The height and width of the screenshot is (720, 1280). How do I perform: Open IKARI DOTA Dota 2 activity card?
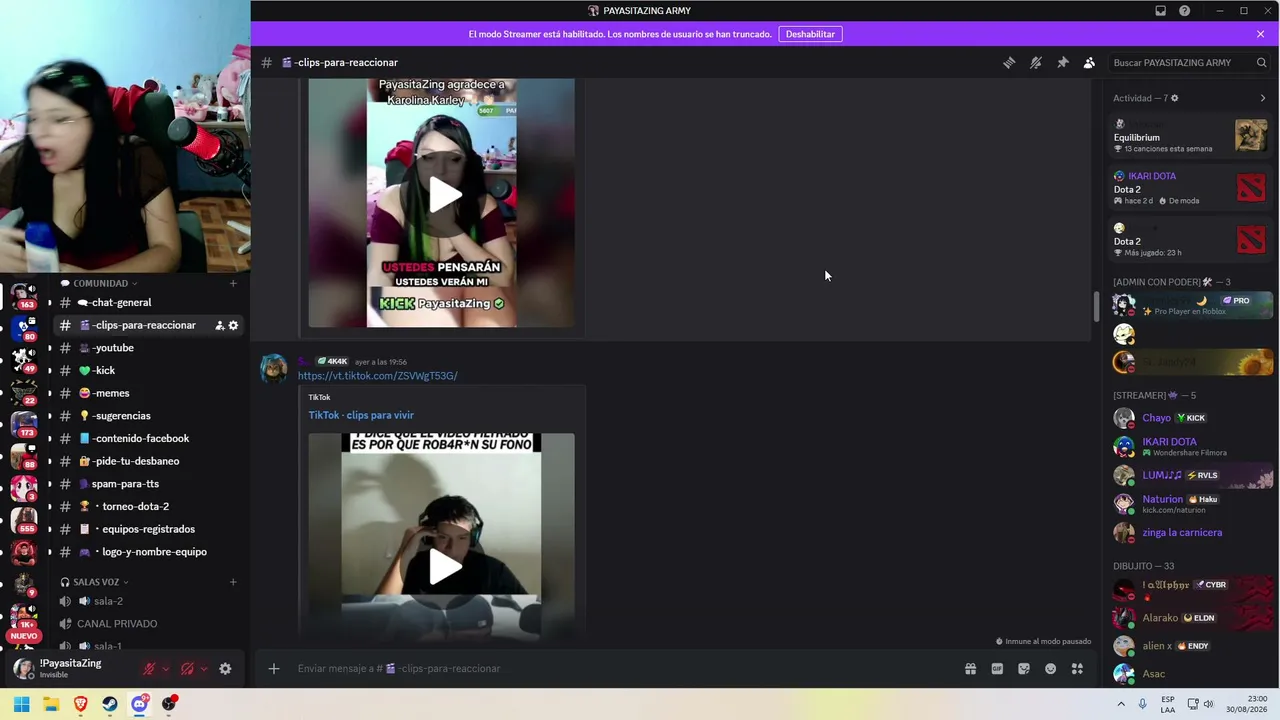point(1191,188)
